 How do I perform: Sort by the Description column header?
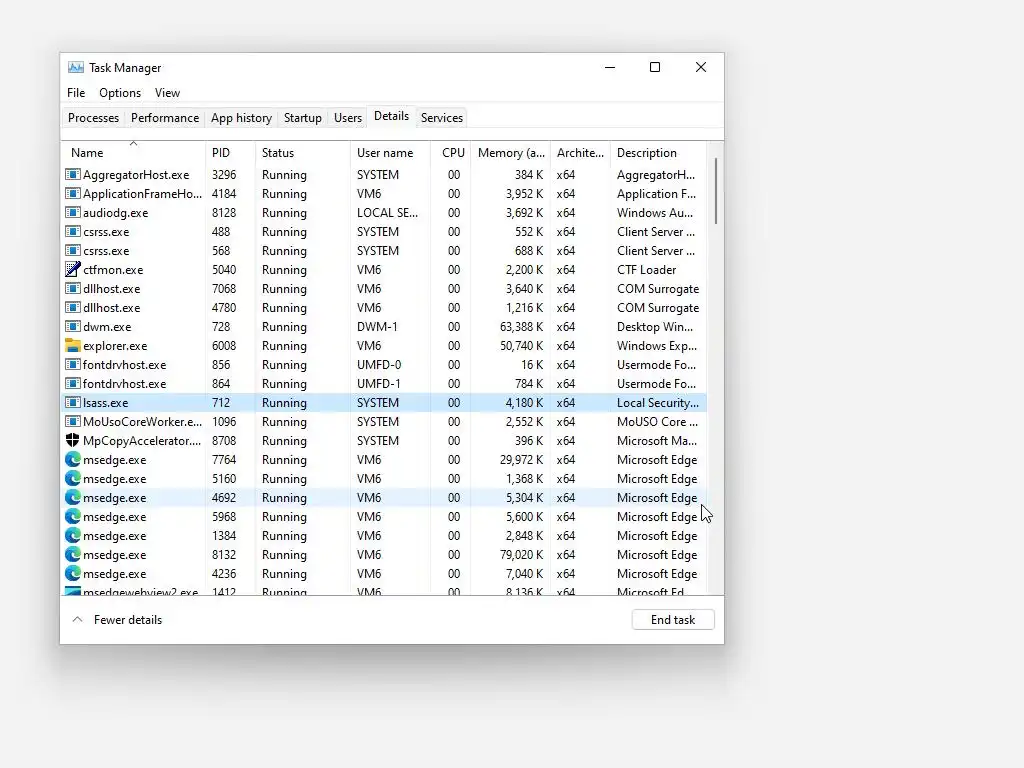[x=658, y=152]
